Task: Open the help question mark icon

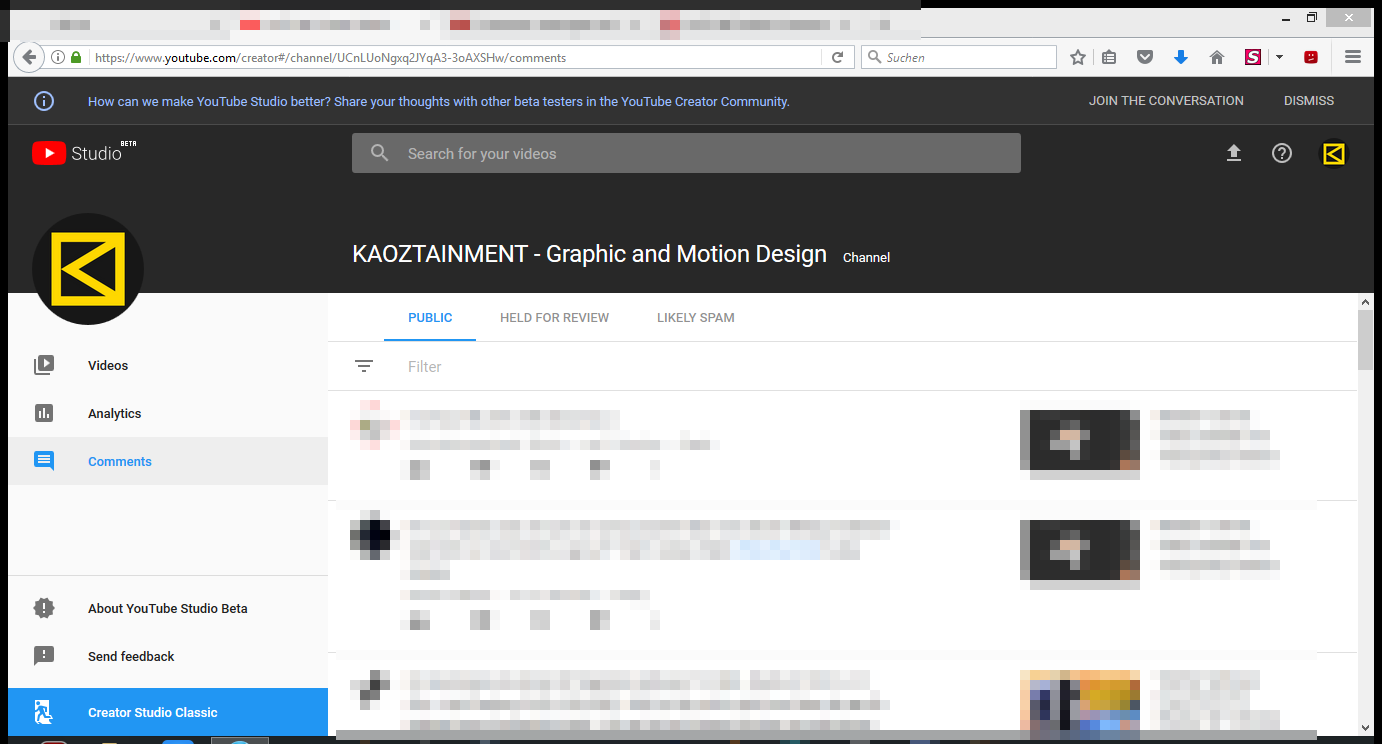Action: coord(1282,153)
